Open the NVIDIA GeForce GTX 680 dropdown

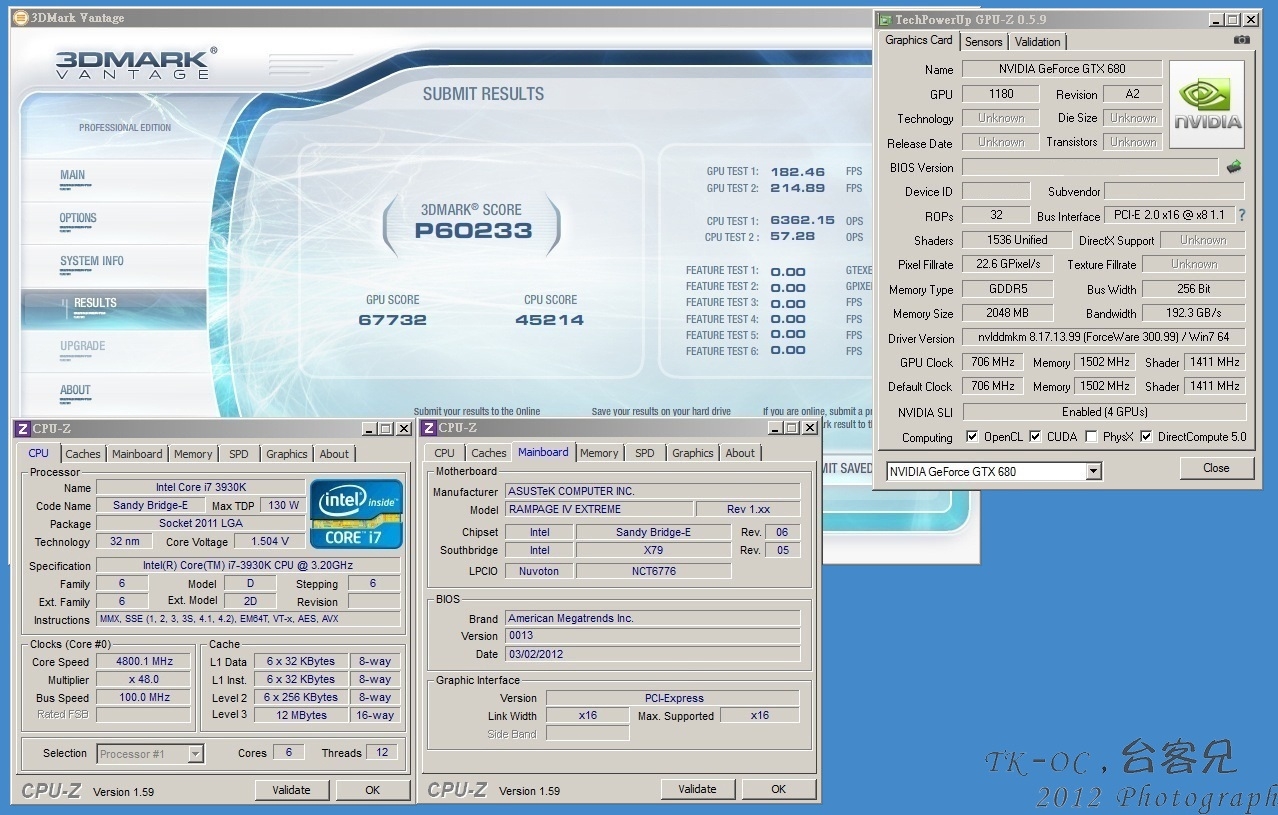[x=1093, y=471]
